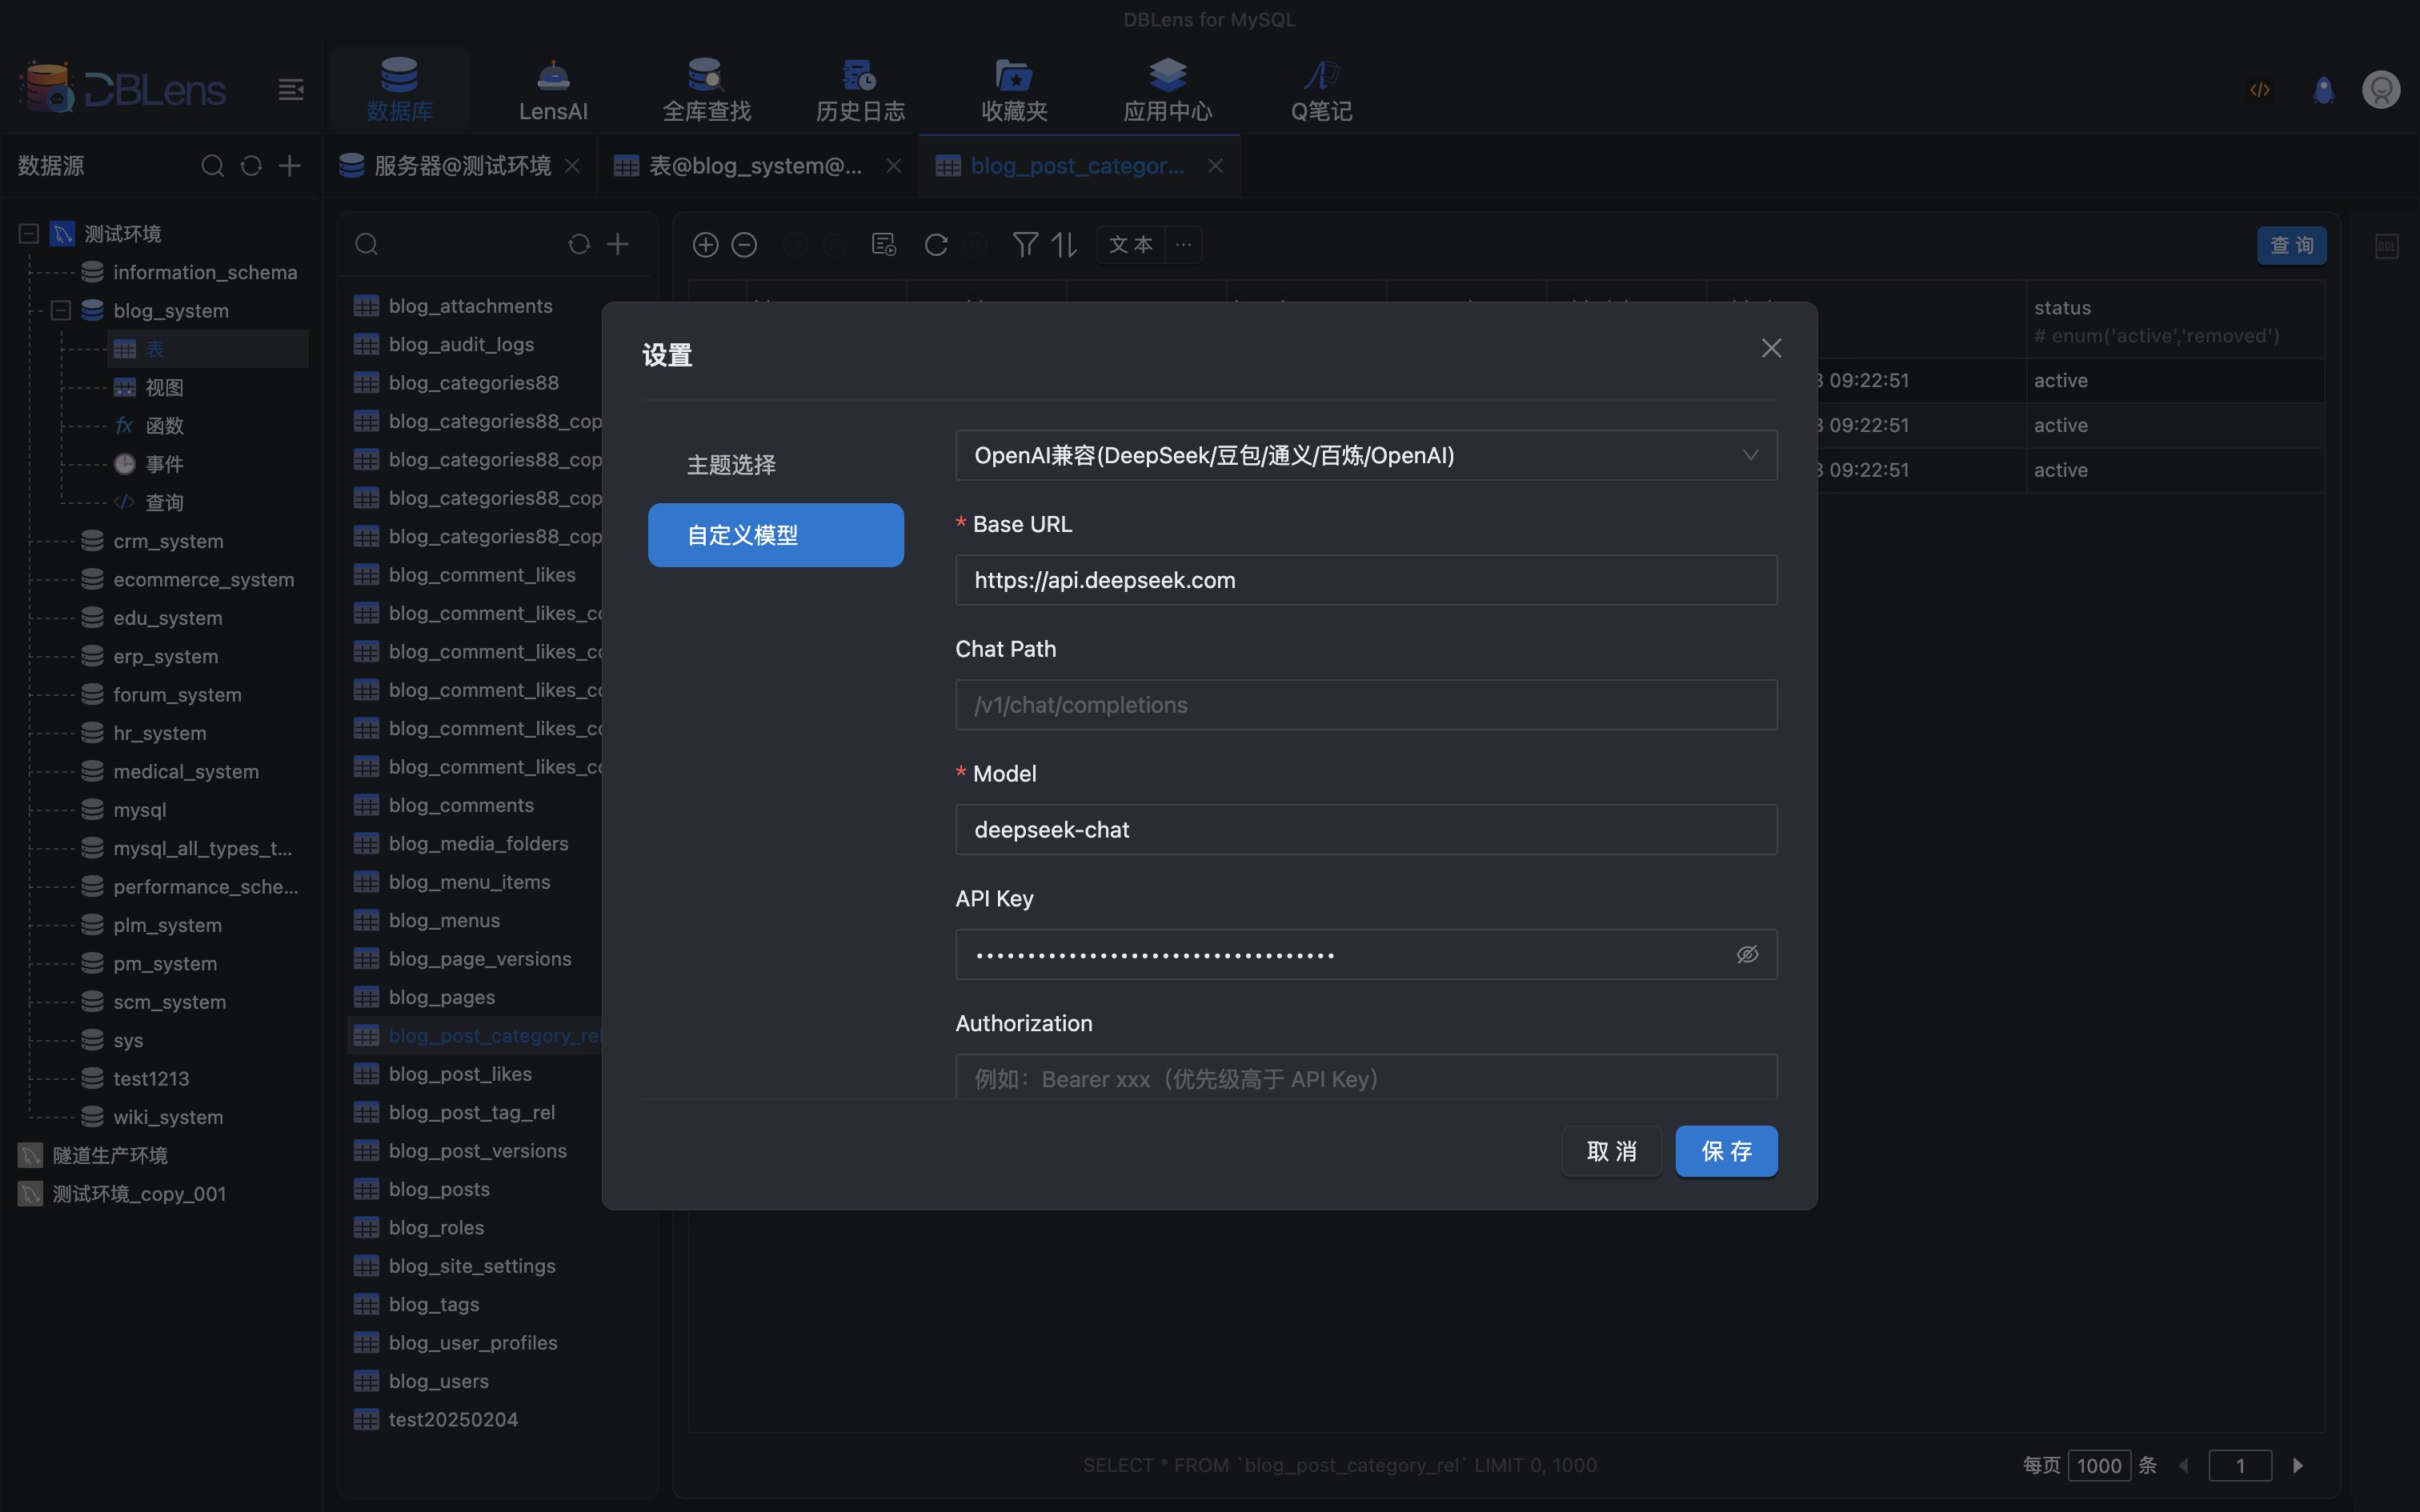The height and width of the screenshot is (1512, 2420).
Task: Switch to the 服务器@测试环境 tab
Action: tap(461, 166)
